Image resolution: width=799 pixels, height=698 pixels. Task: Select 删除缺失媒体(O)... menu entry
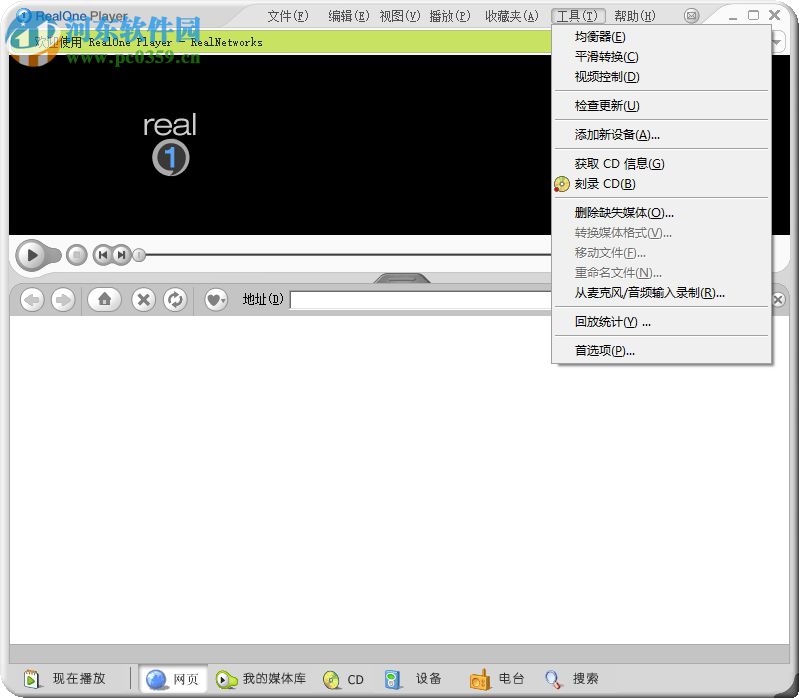661,212
